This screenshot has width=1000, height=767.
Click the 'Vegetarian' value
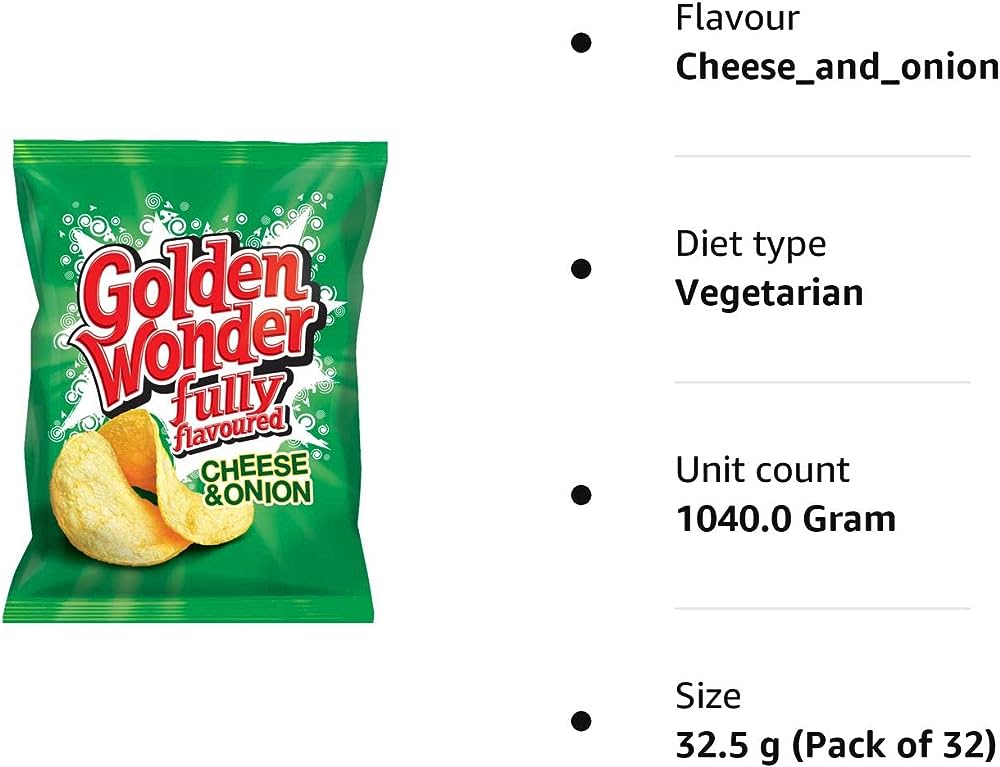(x=769, y=293)
